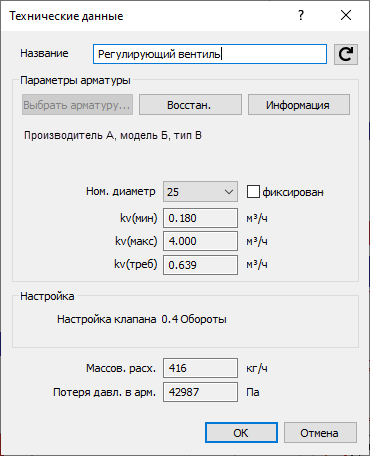Click the Настройка group label
The height and width of the screenshot is (456, 370).
point(47,296)
